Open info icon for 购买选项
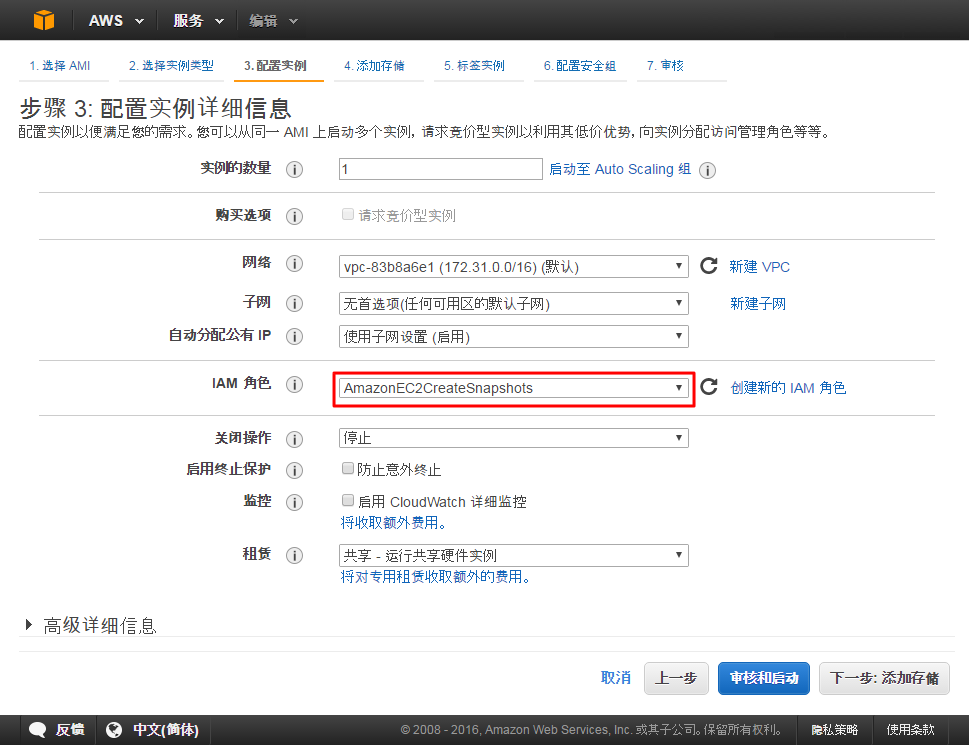969x745 pixels. pyautogui.click(x=294, y=216)
